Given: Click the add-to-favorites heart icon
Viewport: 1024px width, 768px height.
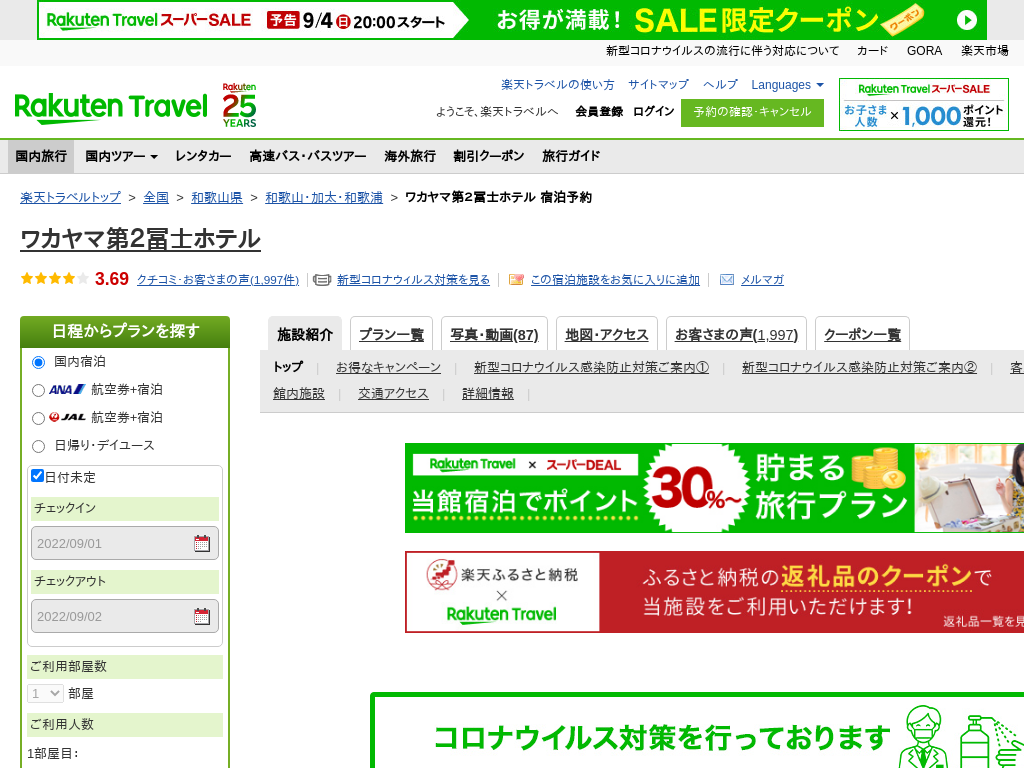Looking at the screenshot, I should click(516, 280).
